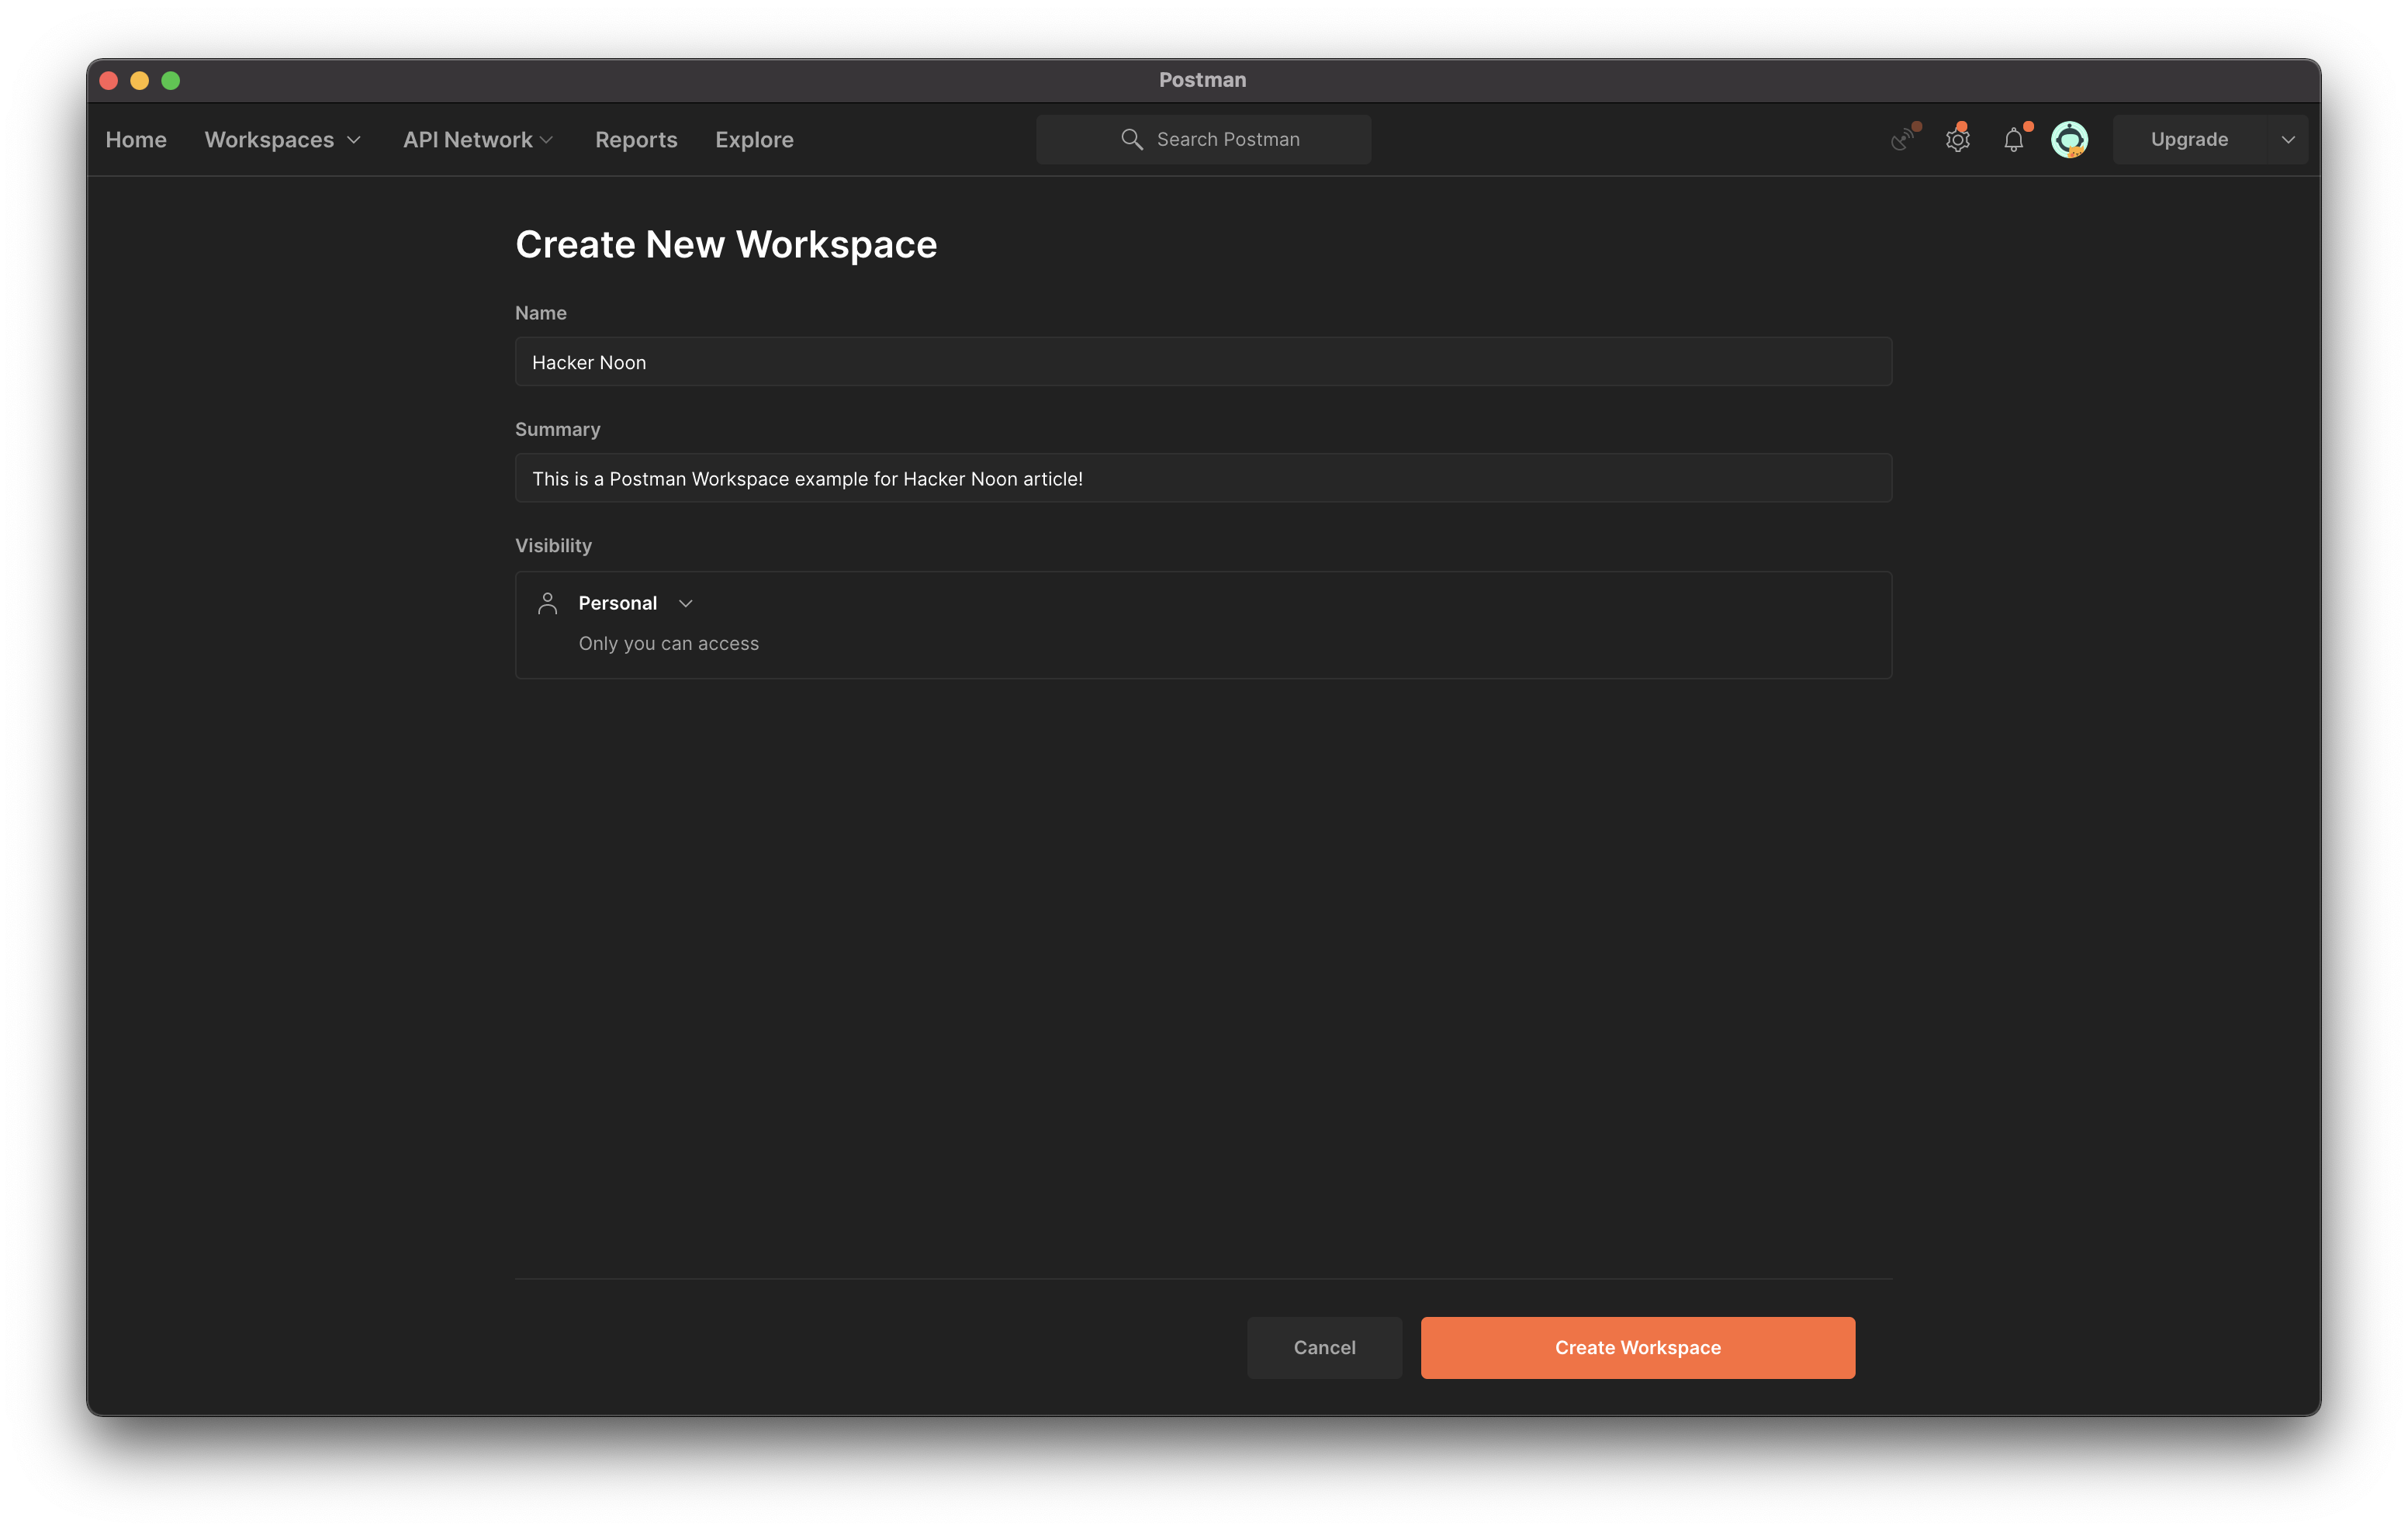The image size is (2408, 1531).
Task: Click the Upgrade button
Action: (2189, 139)
